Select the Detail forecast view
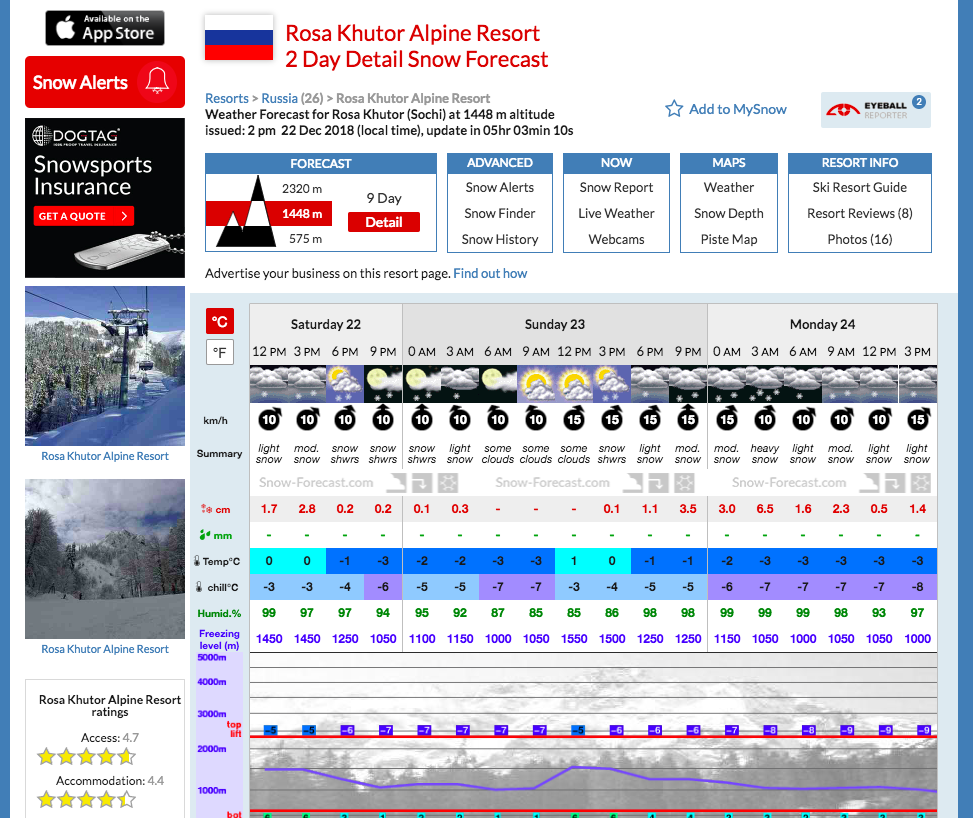Image resolution: width=973 pixels, height=818 pixels. pos(383,222)
